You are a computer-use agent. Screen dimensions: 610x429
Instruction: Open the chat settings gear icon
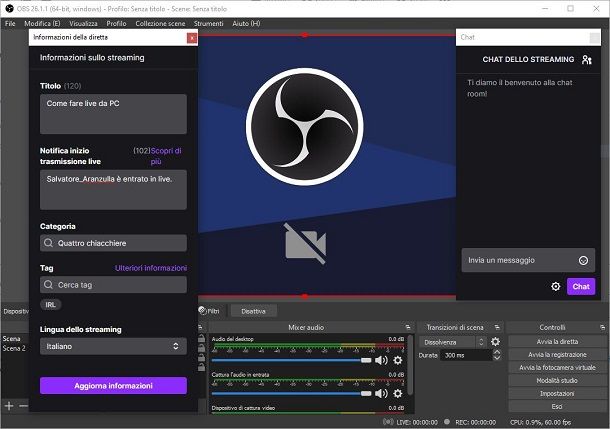556,287
